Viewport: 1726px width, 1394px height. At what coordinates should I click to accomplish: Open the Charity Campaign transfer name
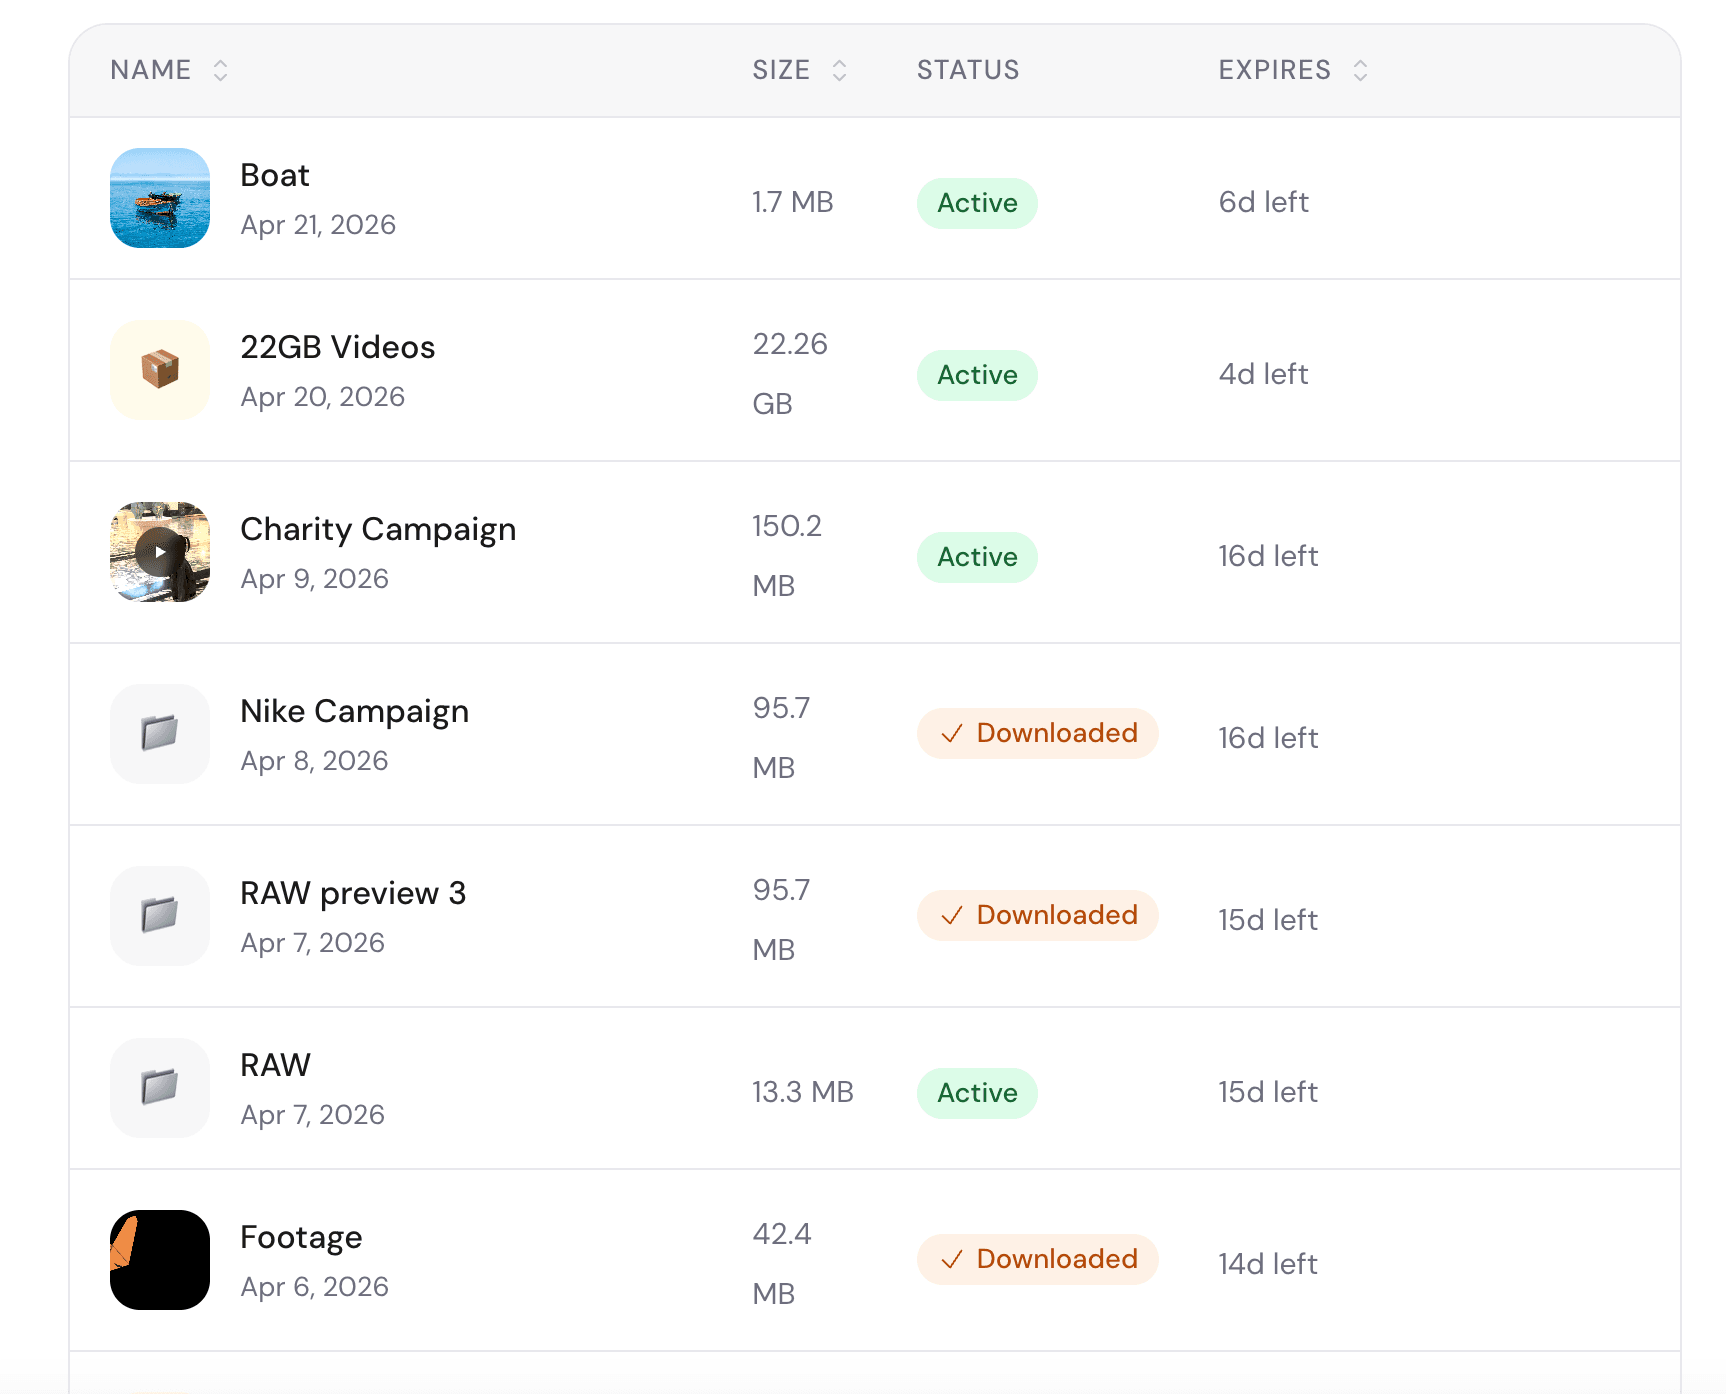378,529
